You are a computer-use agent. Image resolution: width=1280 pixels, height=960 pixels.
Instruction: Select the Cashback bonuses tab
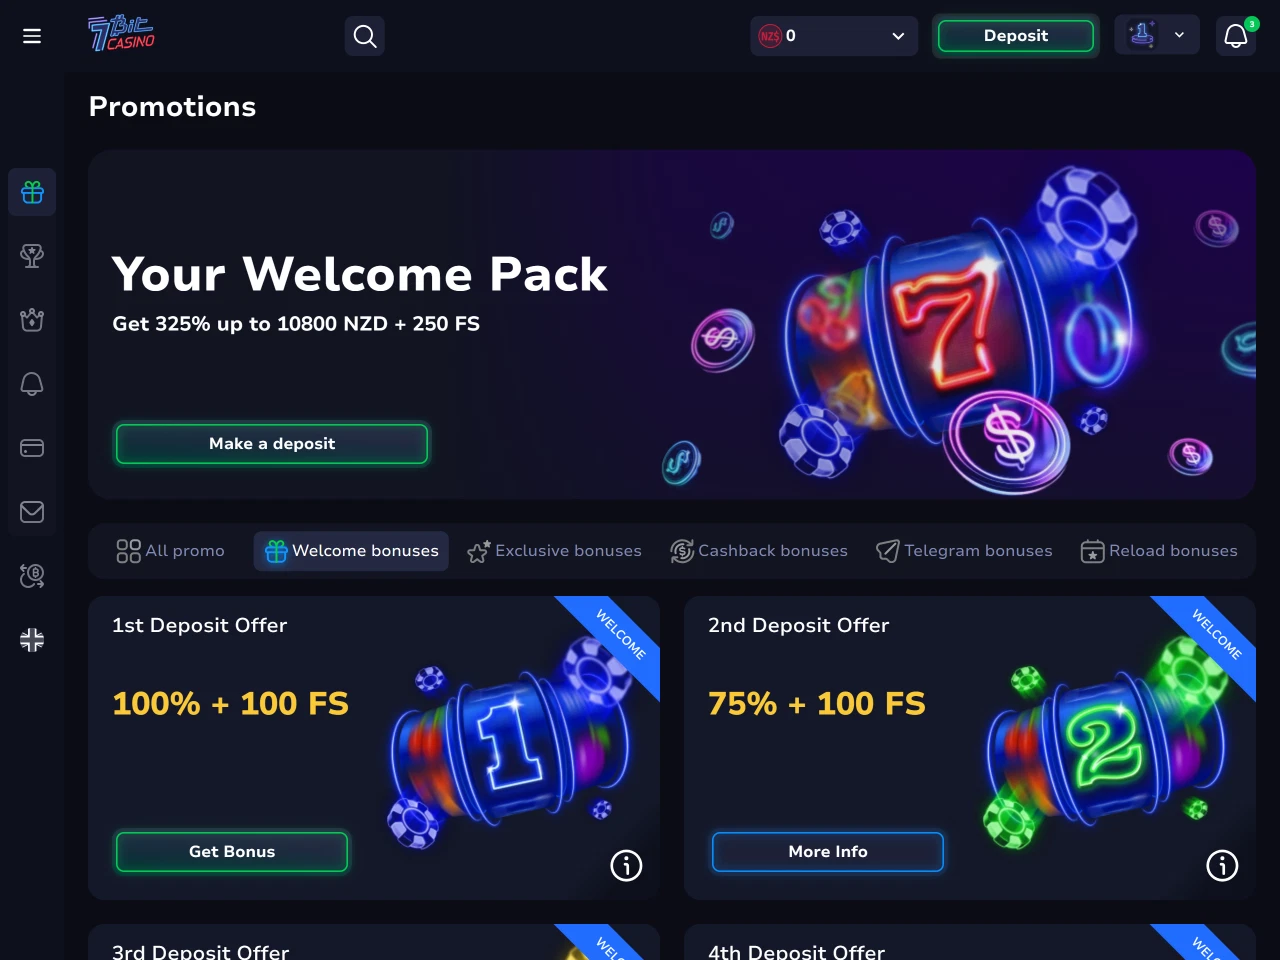759,551
